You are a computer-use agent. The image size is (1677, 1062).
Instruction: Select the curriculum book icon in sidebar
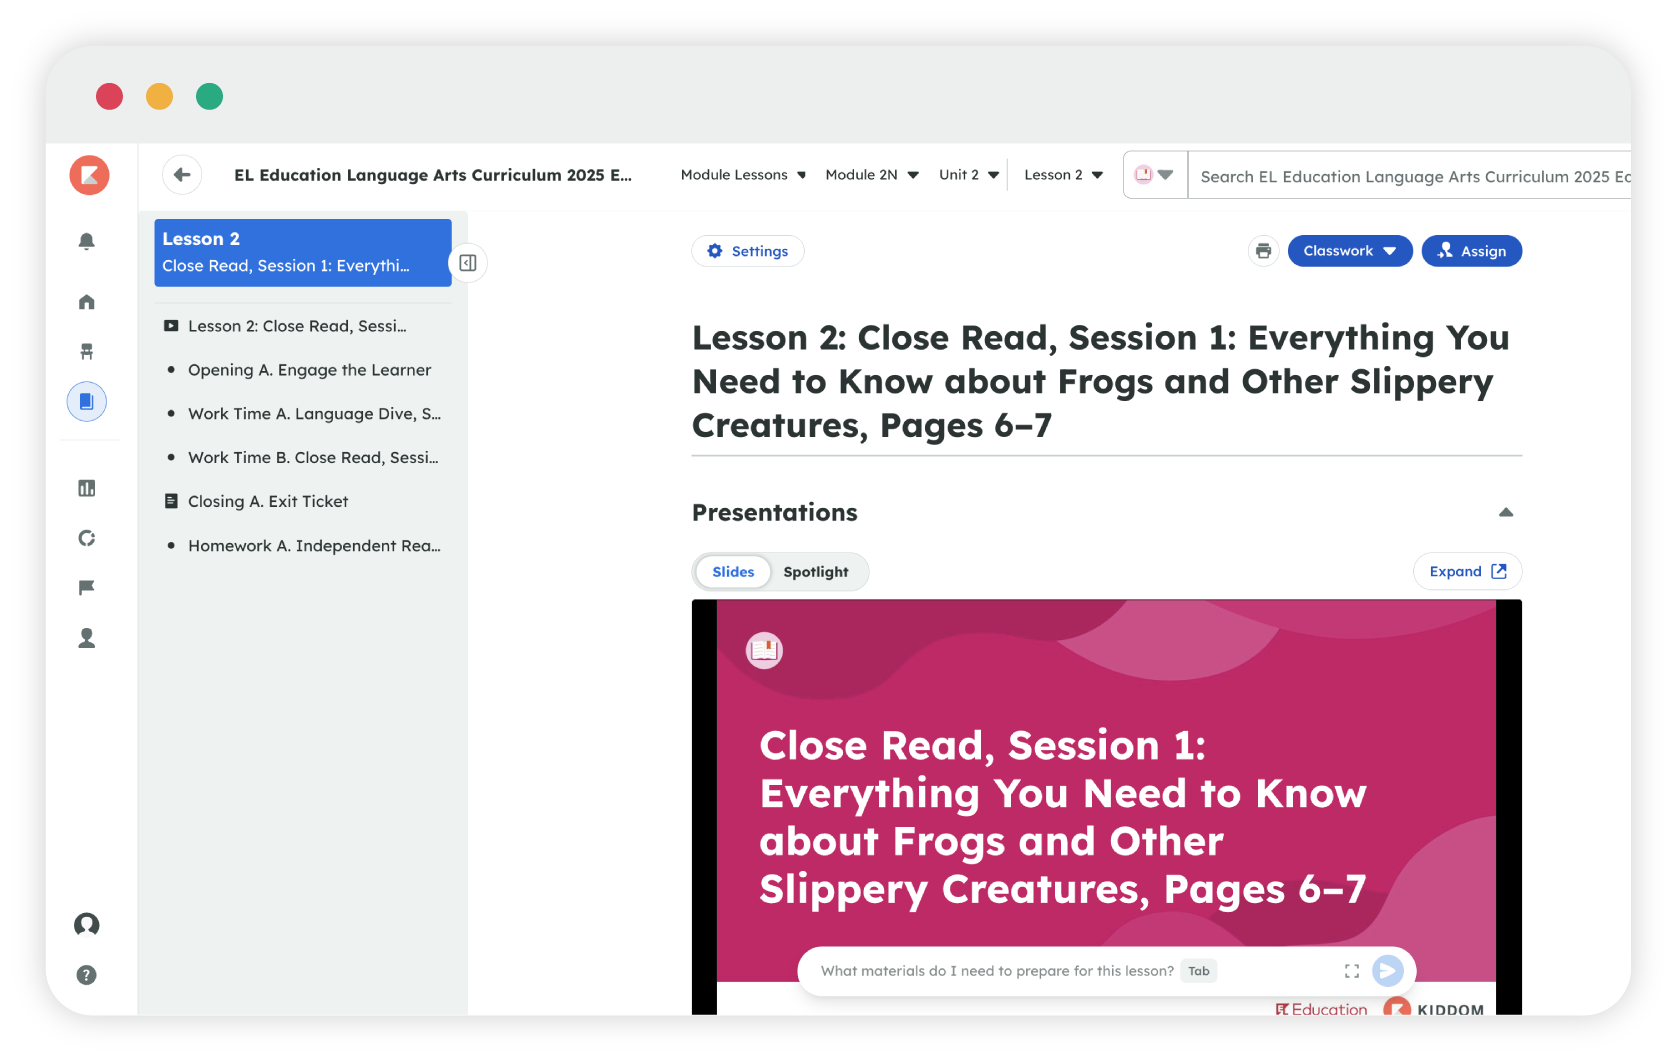tap(87, 401)
